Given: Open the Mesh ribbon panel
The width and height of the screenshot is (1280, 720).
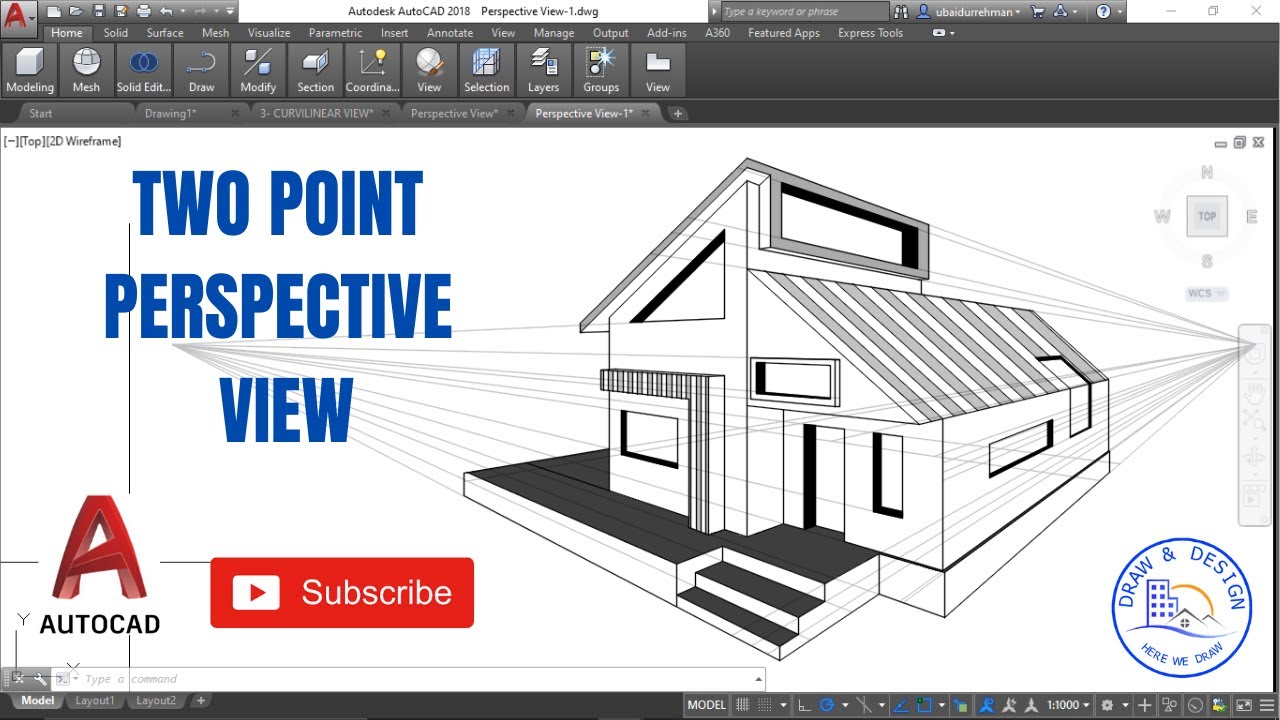Looking at the screenshot, I should 86,70.
